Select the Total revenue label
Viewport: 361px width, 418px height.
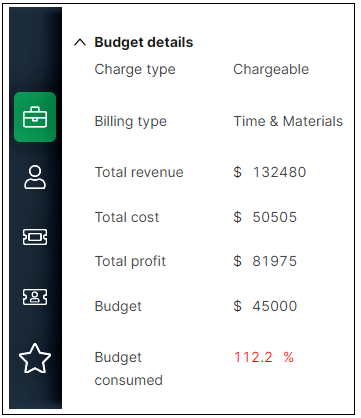[x=139, y=172]
